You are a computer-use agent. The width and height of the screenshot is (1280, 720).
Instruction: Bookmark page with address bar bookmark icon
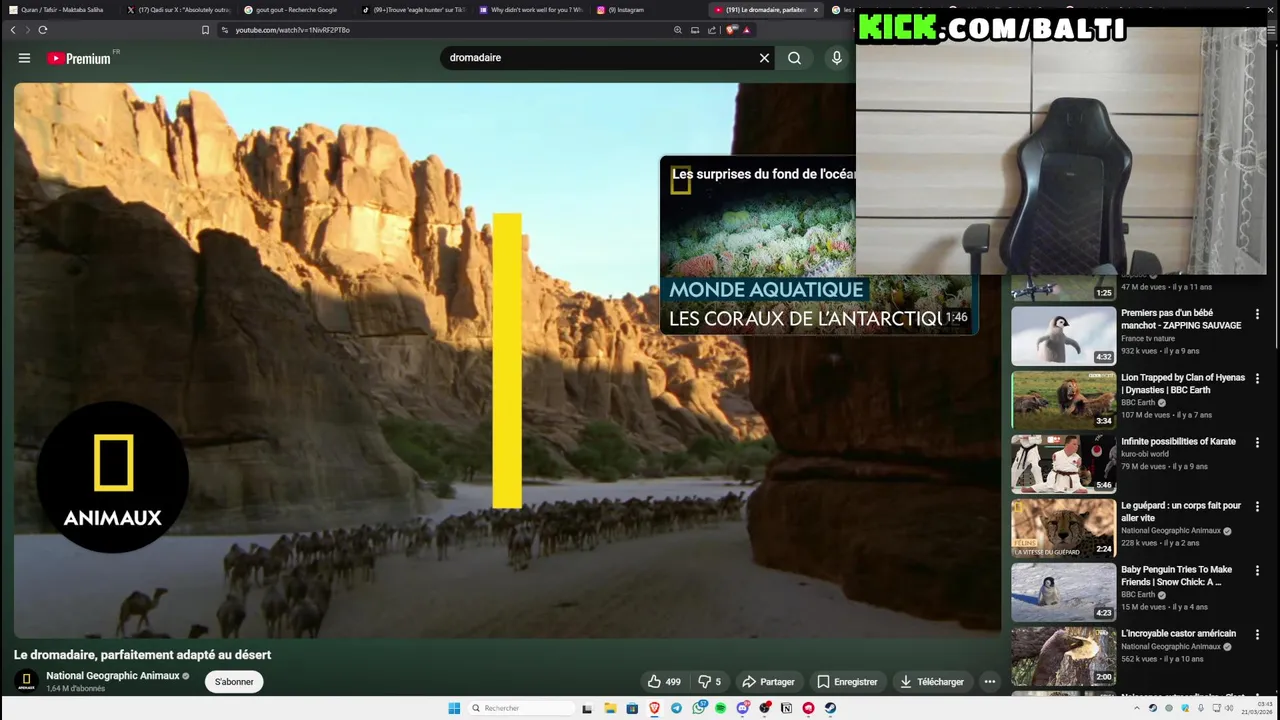[x=205, y=30]
